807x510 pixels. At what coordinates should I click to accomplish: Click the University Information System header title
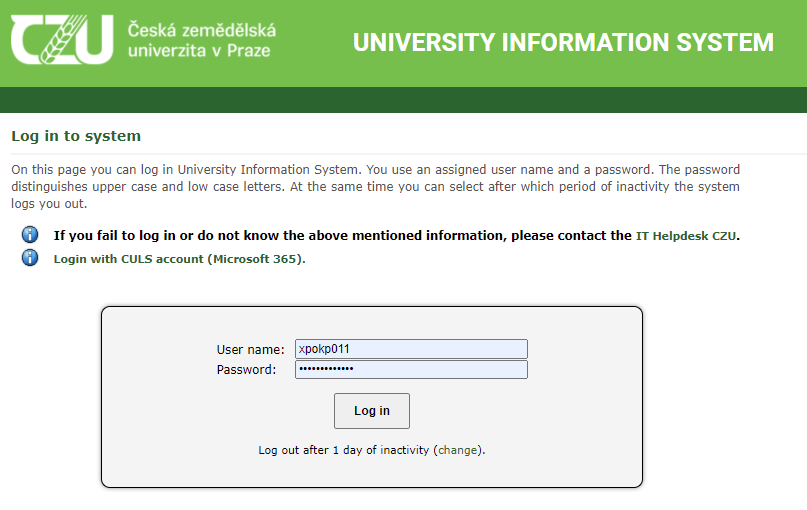[x=563, y=43]
